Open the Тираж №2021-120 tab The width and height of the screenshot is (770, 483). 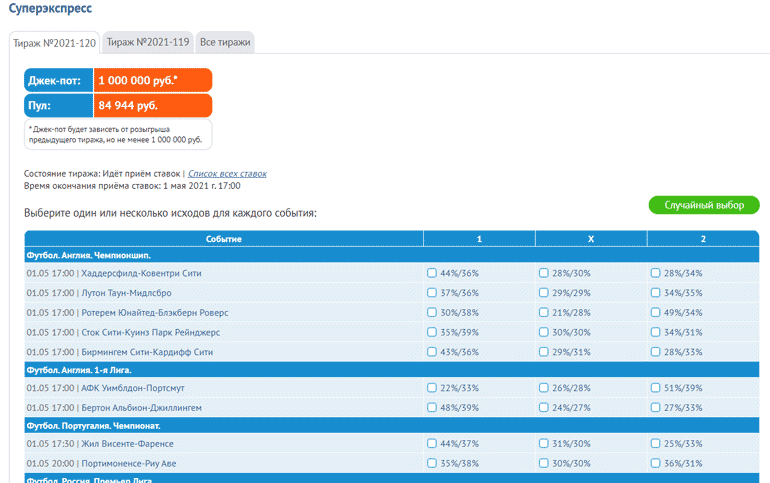pos(53,42)
